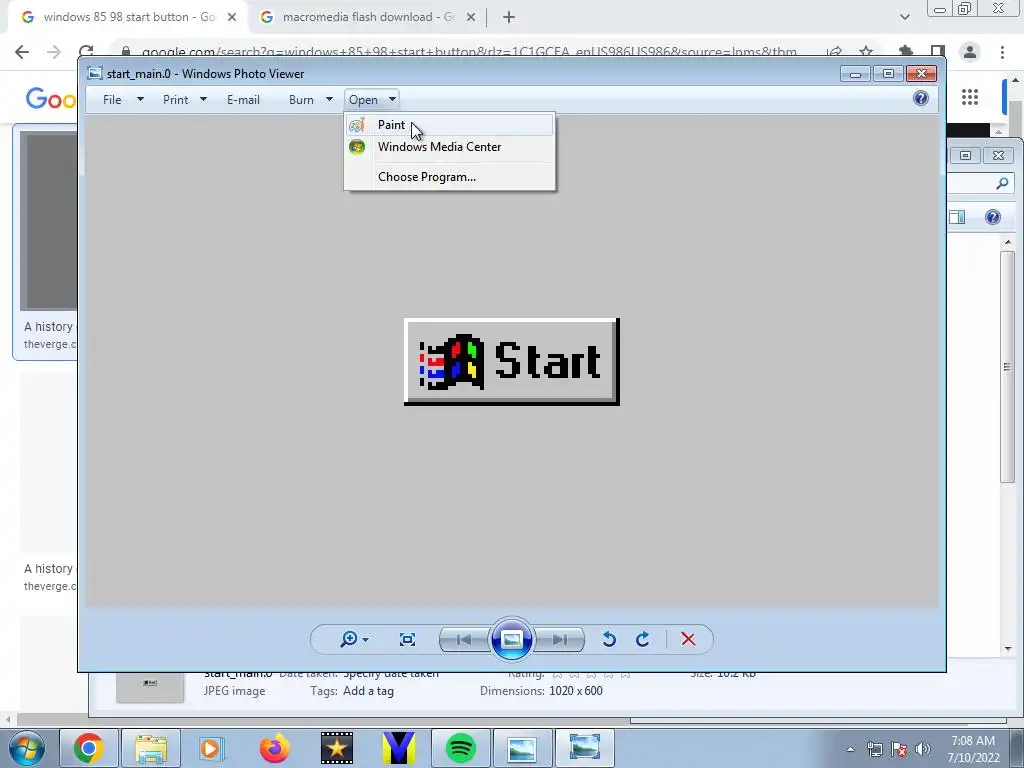Open the film-star app on taskbar
1024x768 pixels.
337,748
